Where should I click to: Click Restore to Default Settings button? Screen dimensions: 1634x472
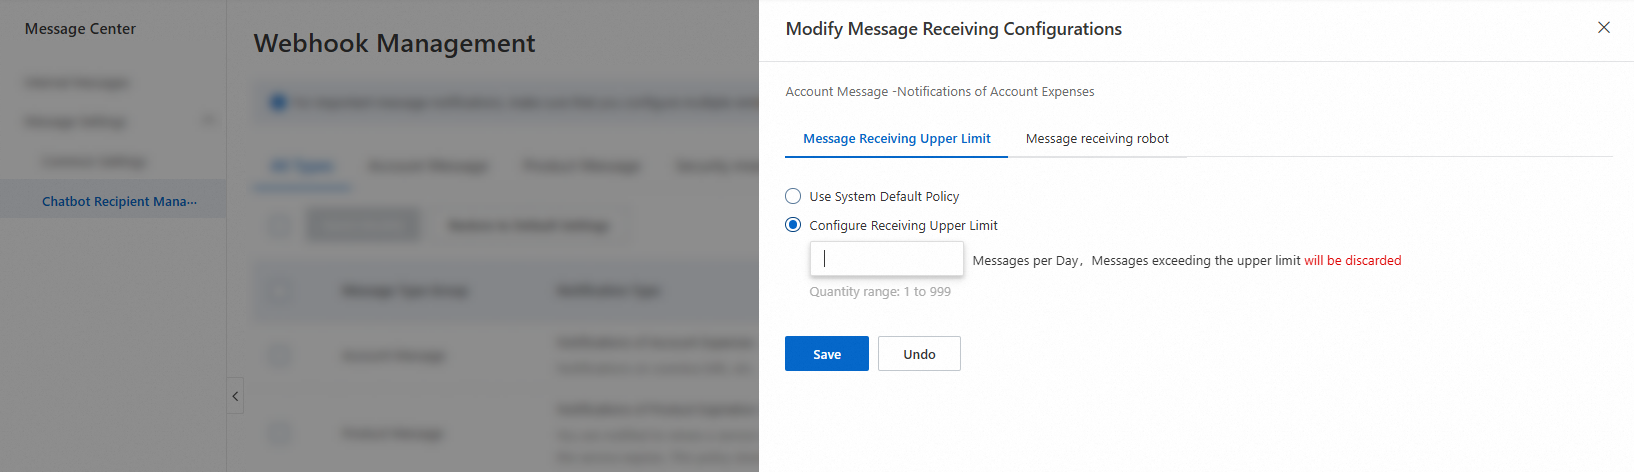point(528,225)
